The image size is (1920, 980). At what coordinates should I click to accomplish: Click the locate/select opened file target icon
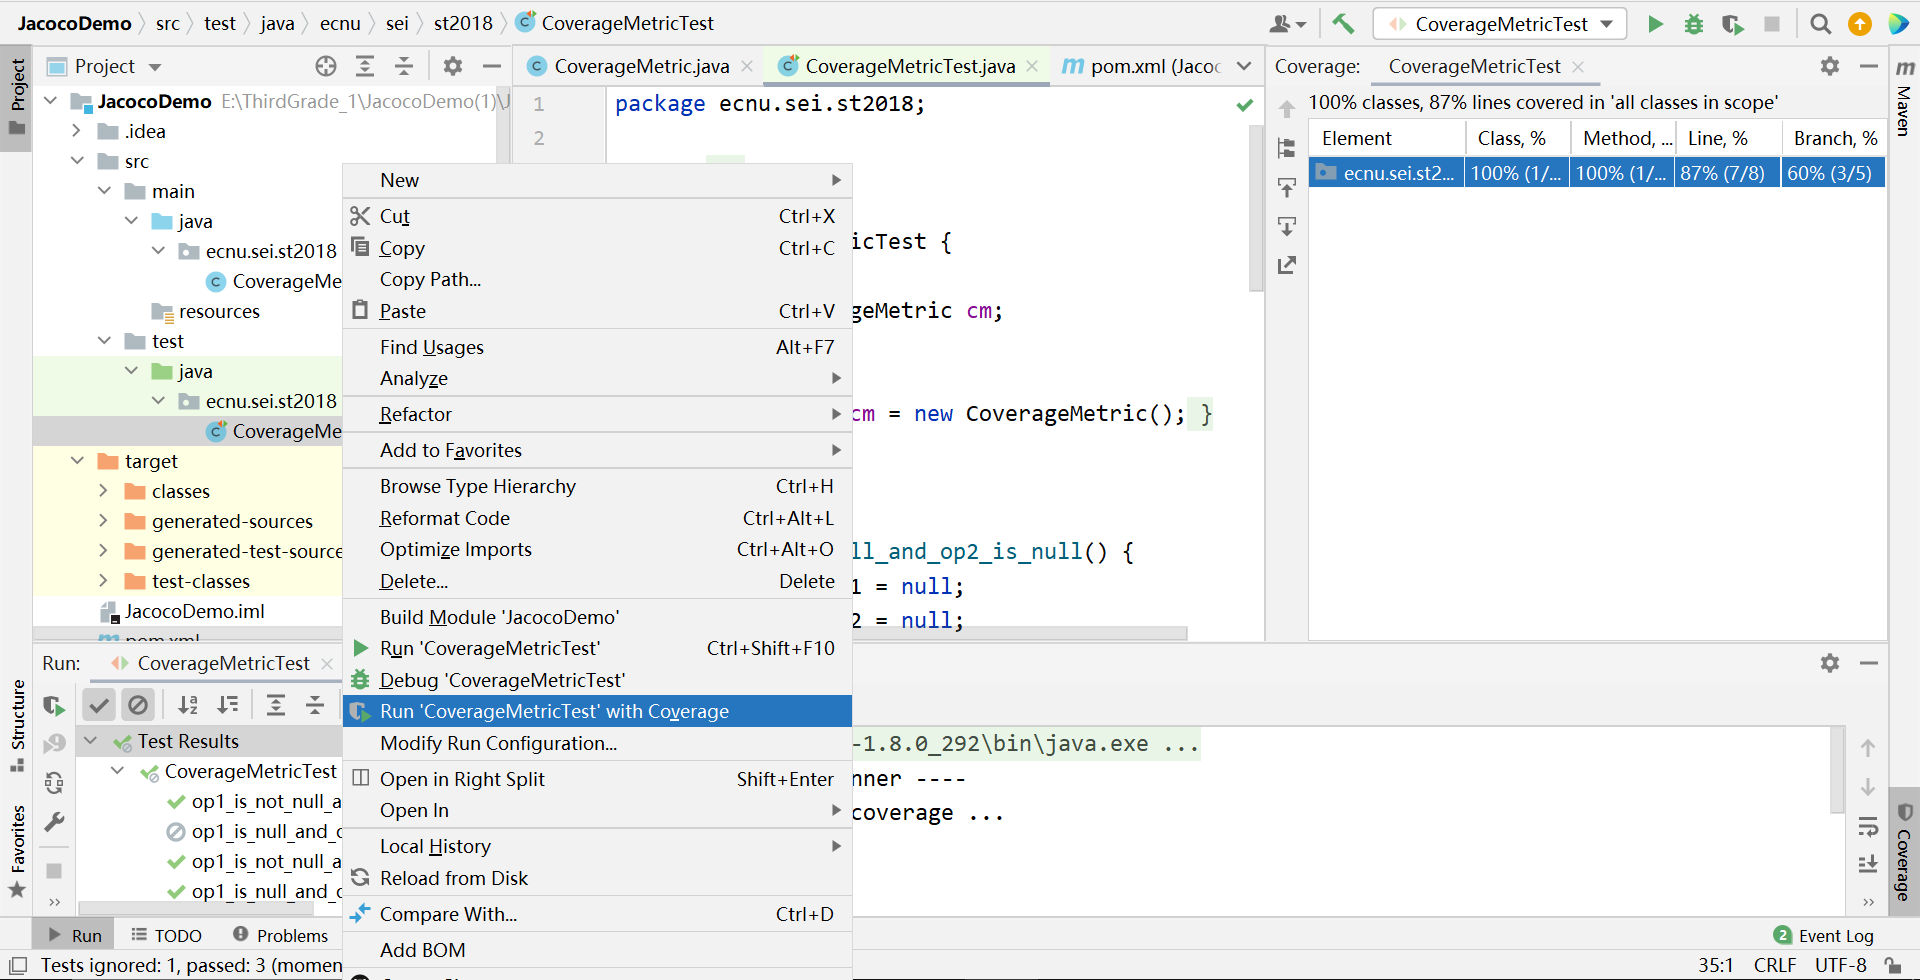pyautogui.click(x=326, y=66)
